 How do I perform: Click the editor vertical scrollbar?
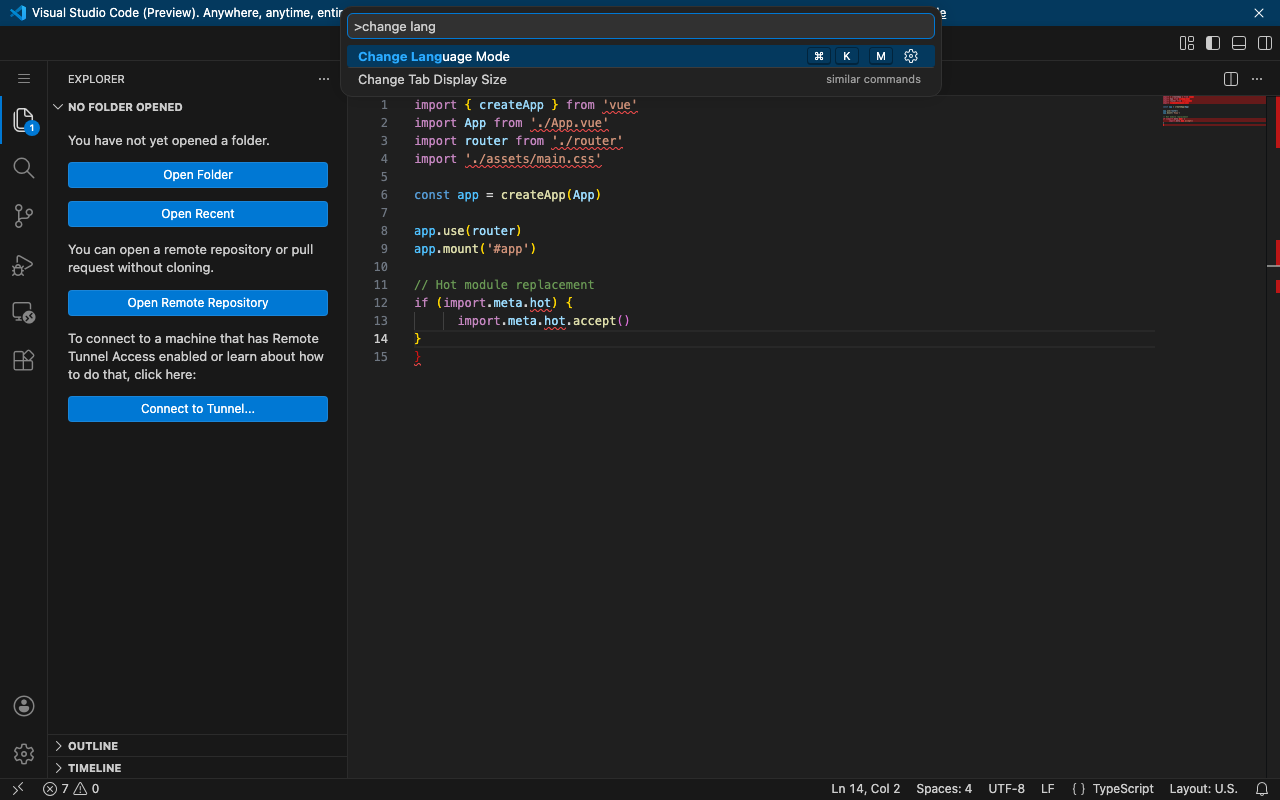coord(1273,437)
